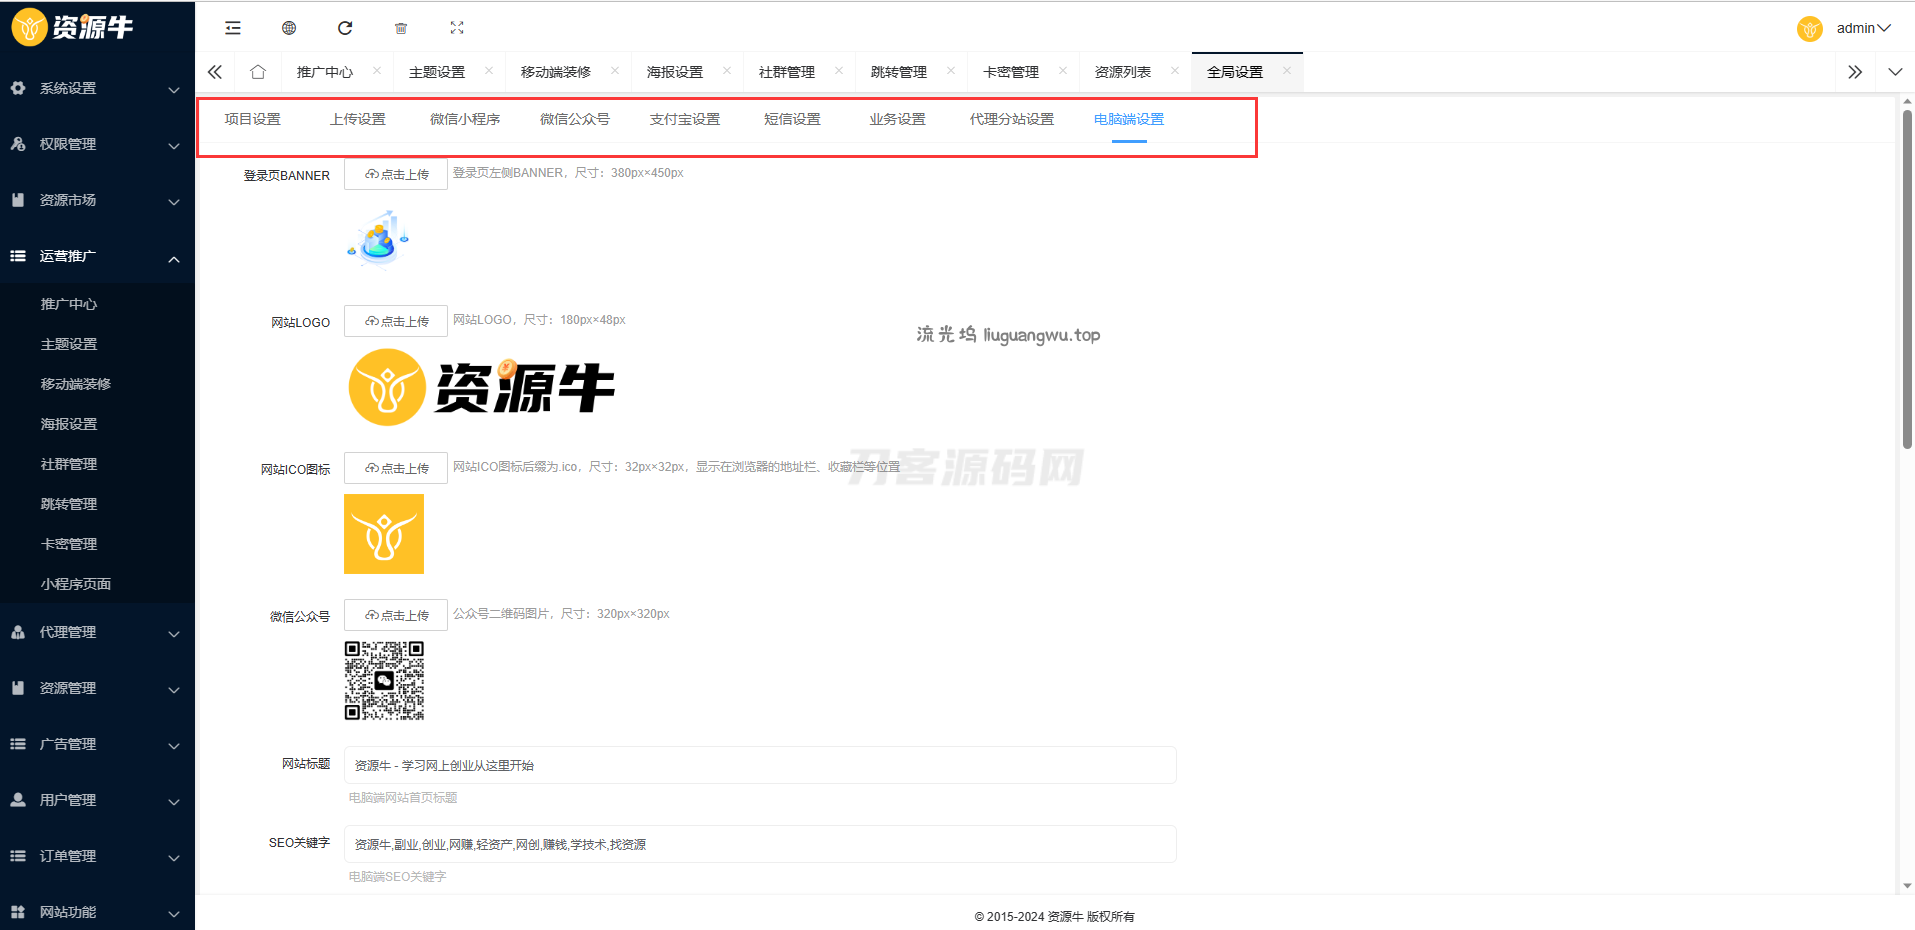Open the admin user dropdown
1915x930 pixels.
1862,28
